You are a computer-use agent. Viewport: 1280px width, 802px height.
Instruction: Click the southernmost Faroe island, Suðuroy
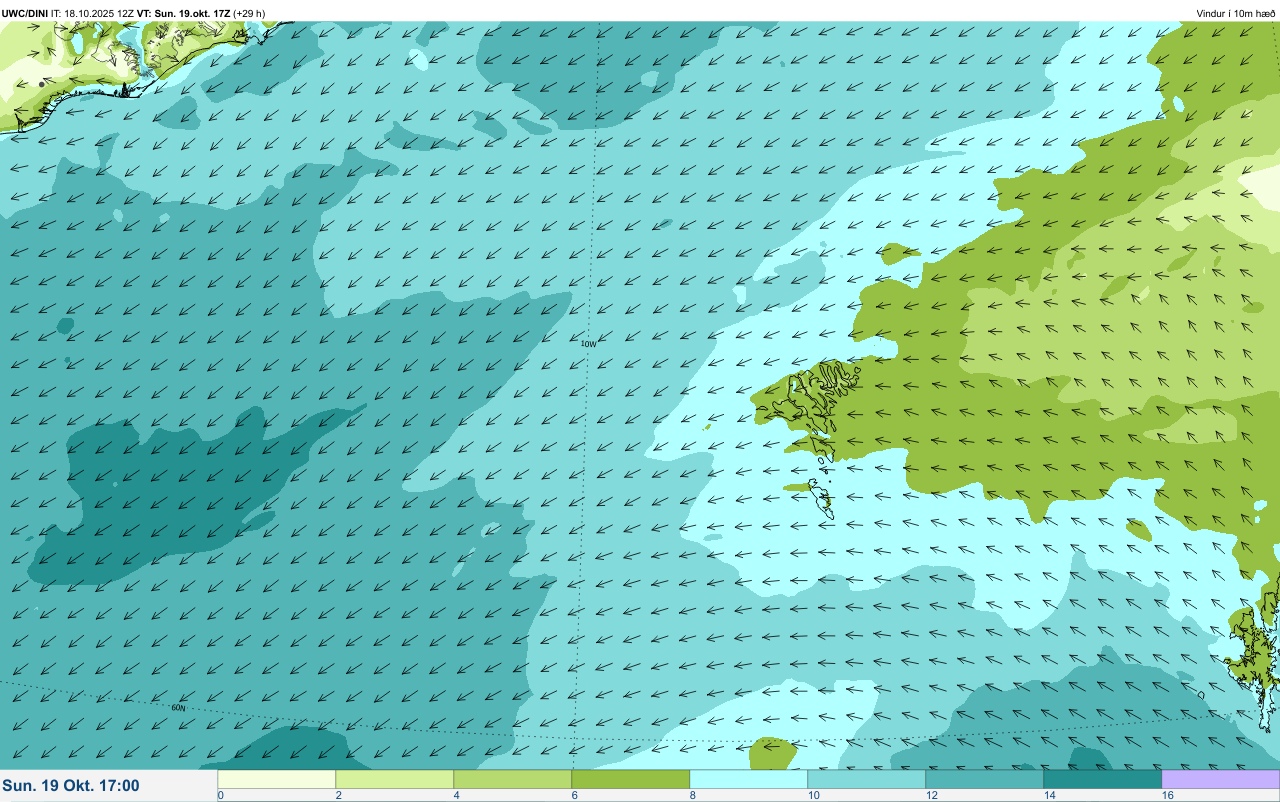coord(822,498)
